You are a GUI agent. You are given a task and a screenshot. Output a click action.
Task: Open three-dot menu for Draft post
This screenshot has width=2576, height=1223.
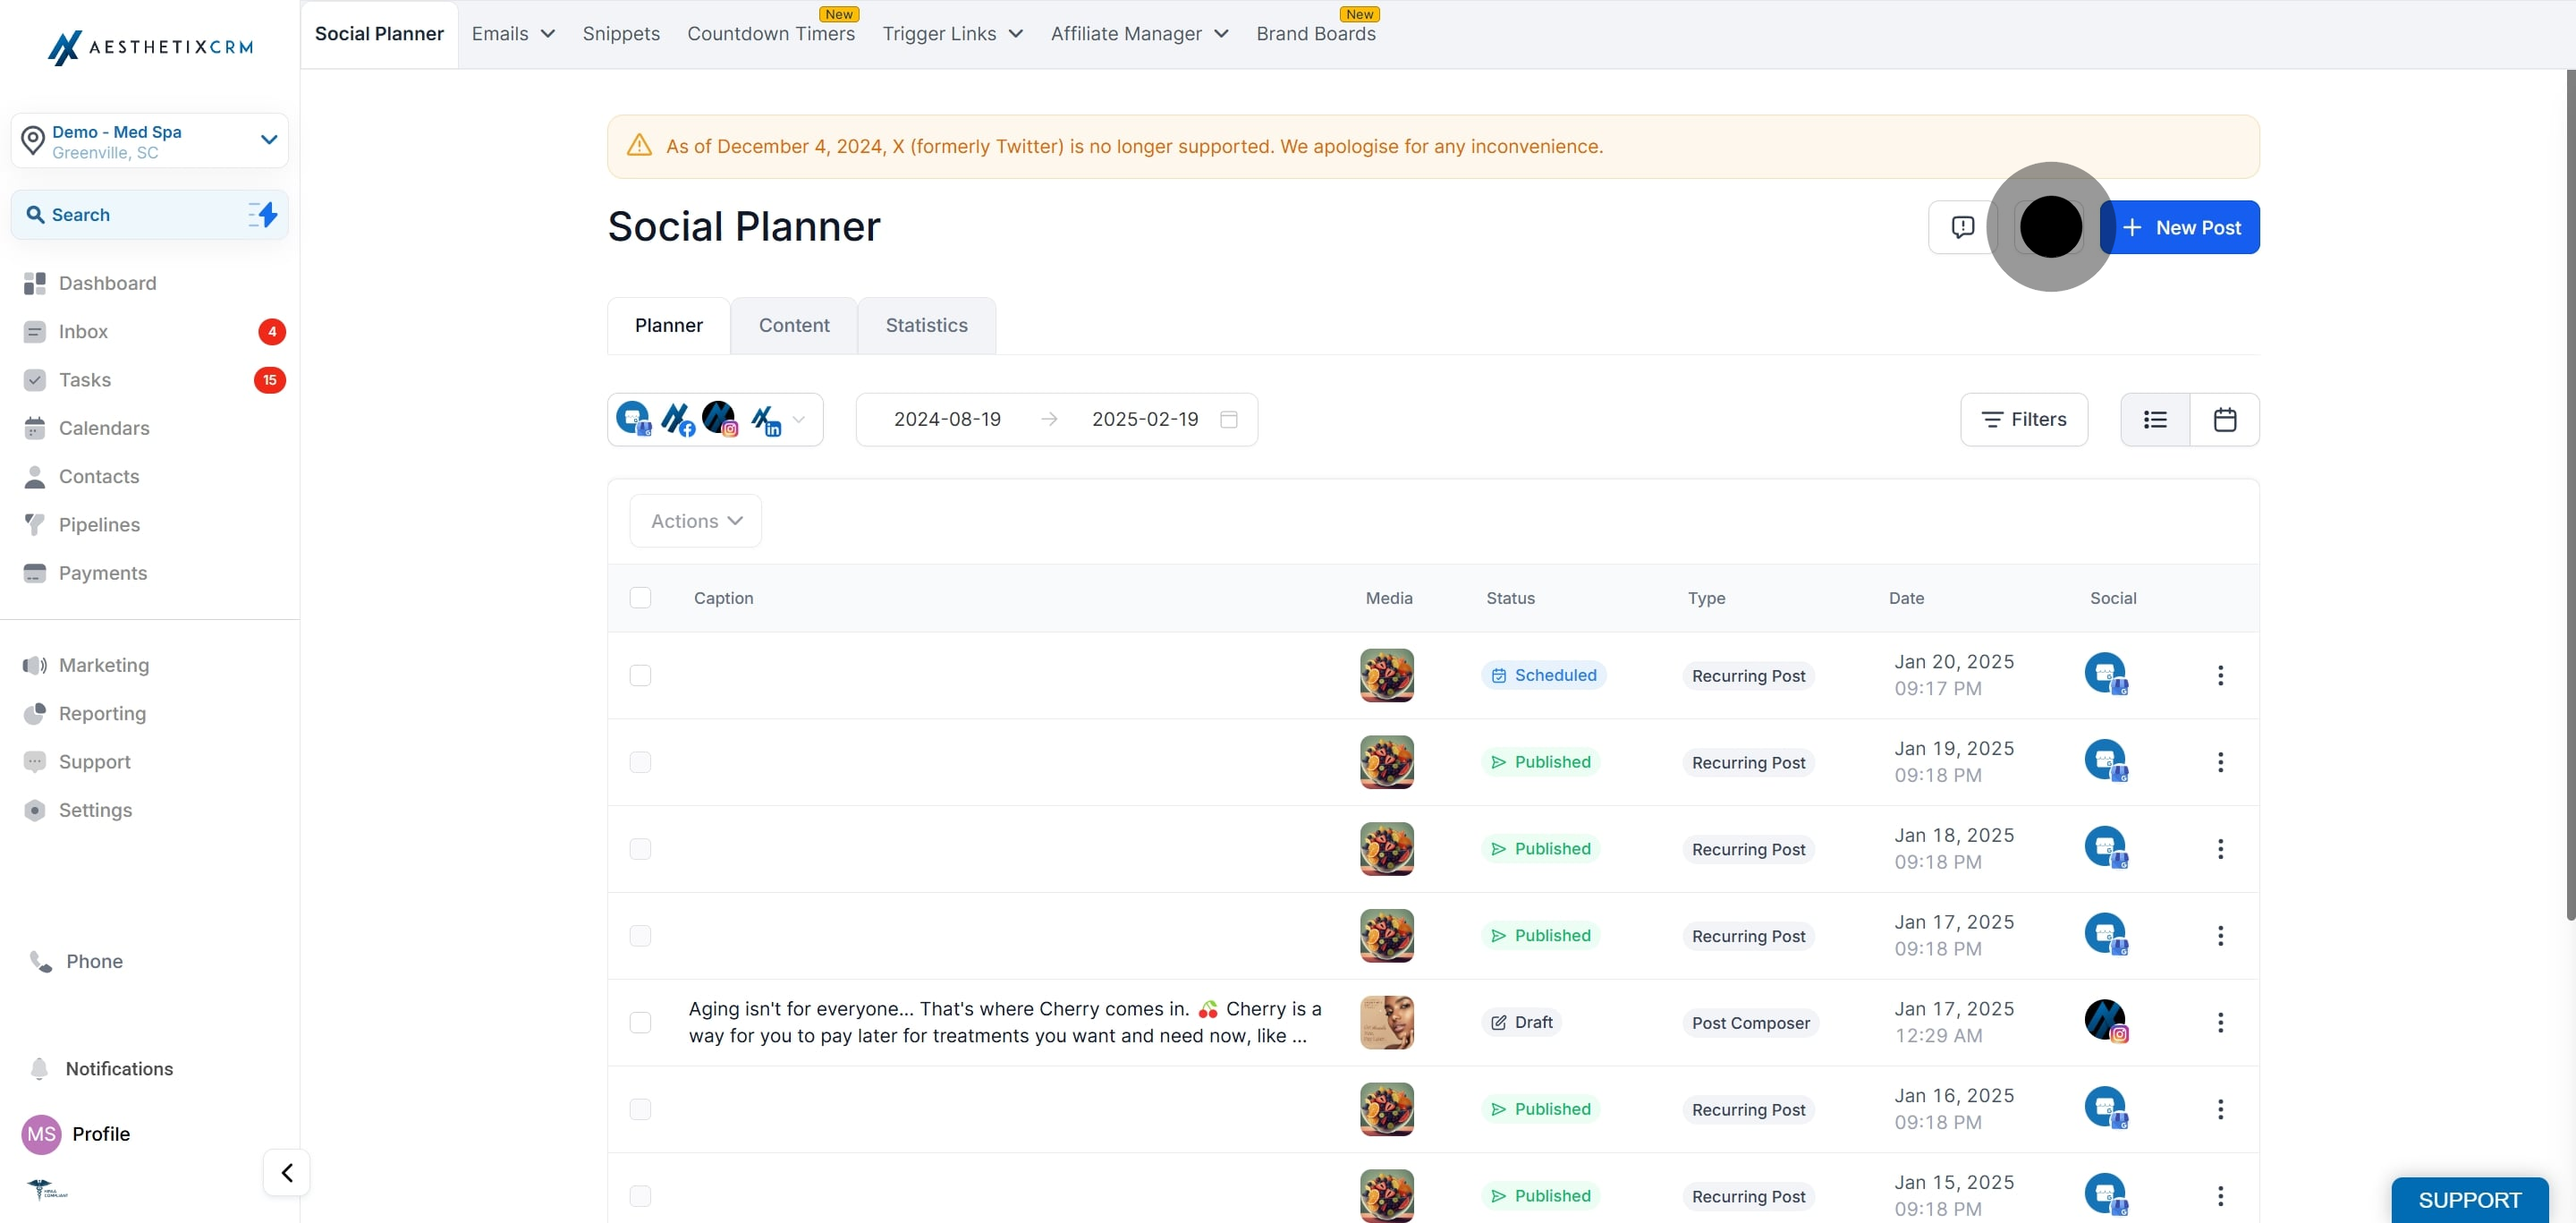pyautogui.click(x=2220, y=1022)
